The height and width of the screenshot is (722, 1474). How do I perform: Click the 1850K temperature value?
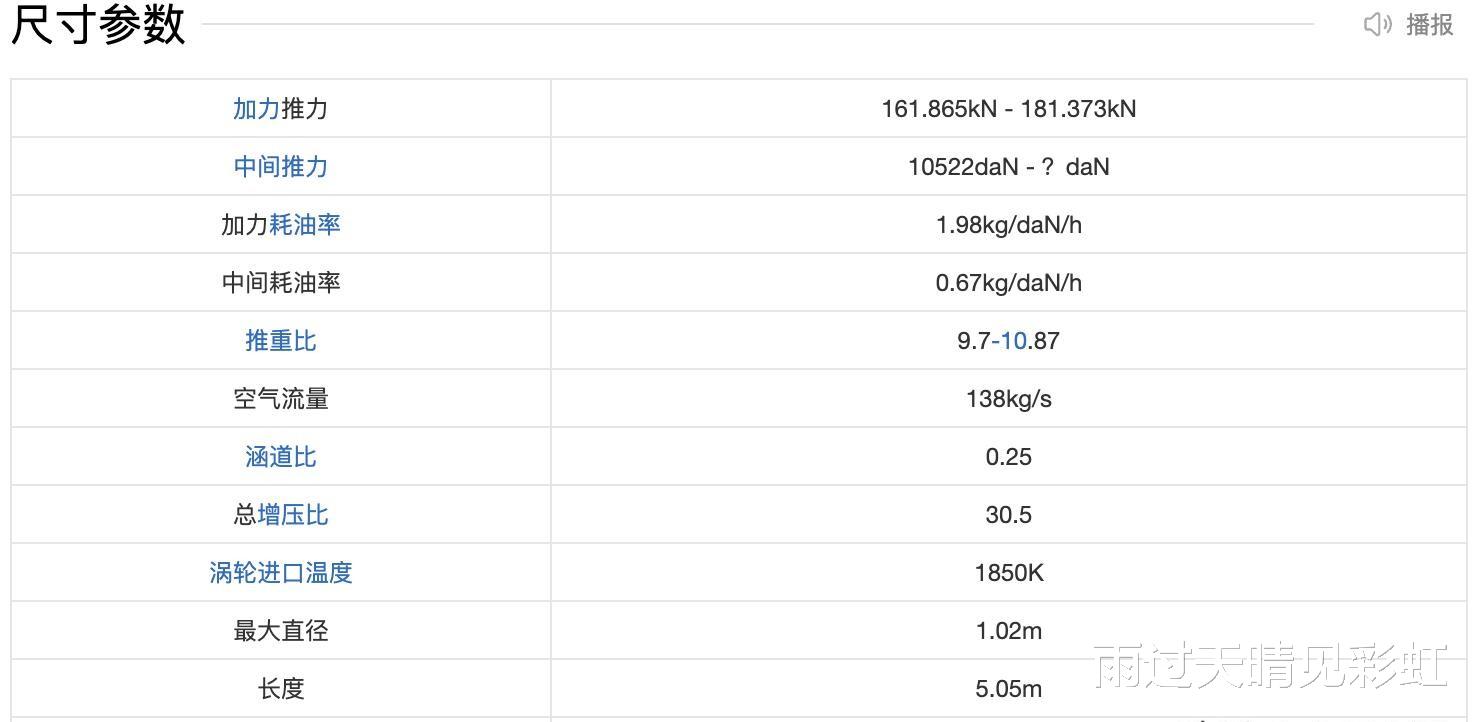point(1008,572)
